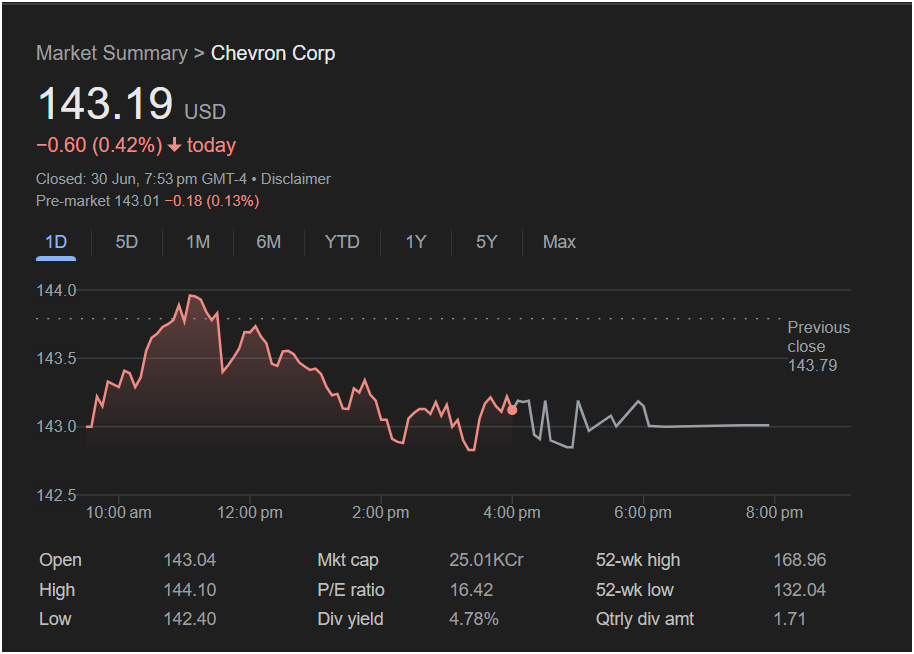Click the Low row label
914x654 pixels.
55,619
